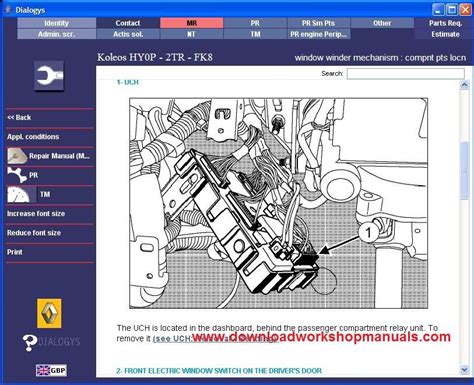Change language via GBP flag icon
The width and height of the screenshot is (474, 385).
pos(51,370)
